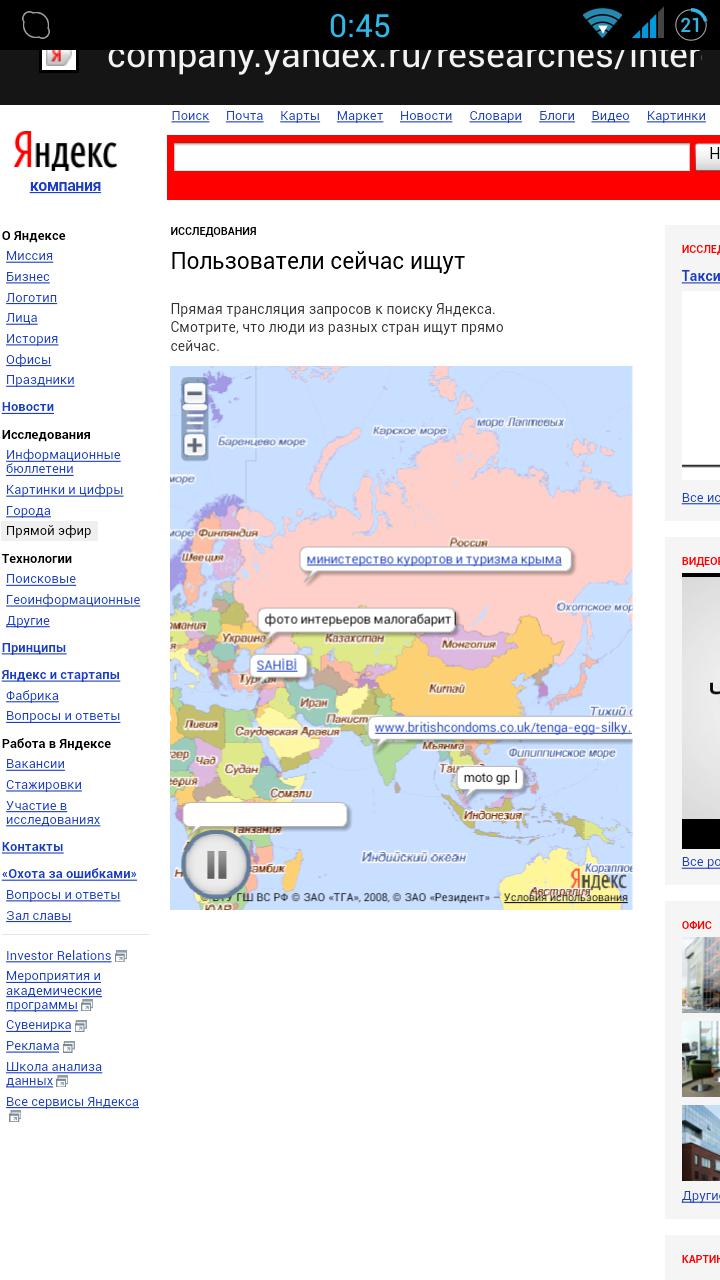Click фото интерьеров малогабарит query bubble
Image resolution: width=720 pixels, height=1280 pixels.
[x=357, y=620]
